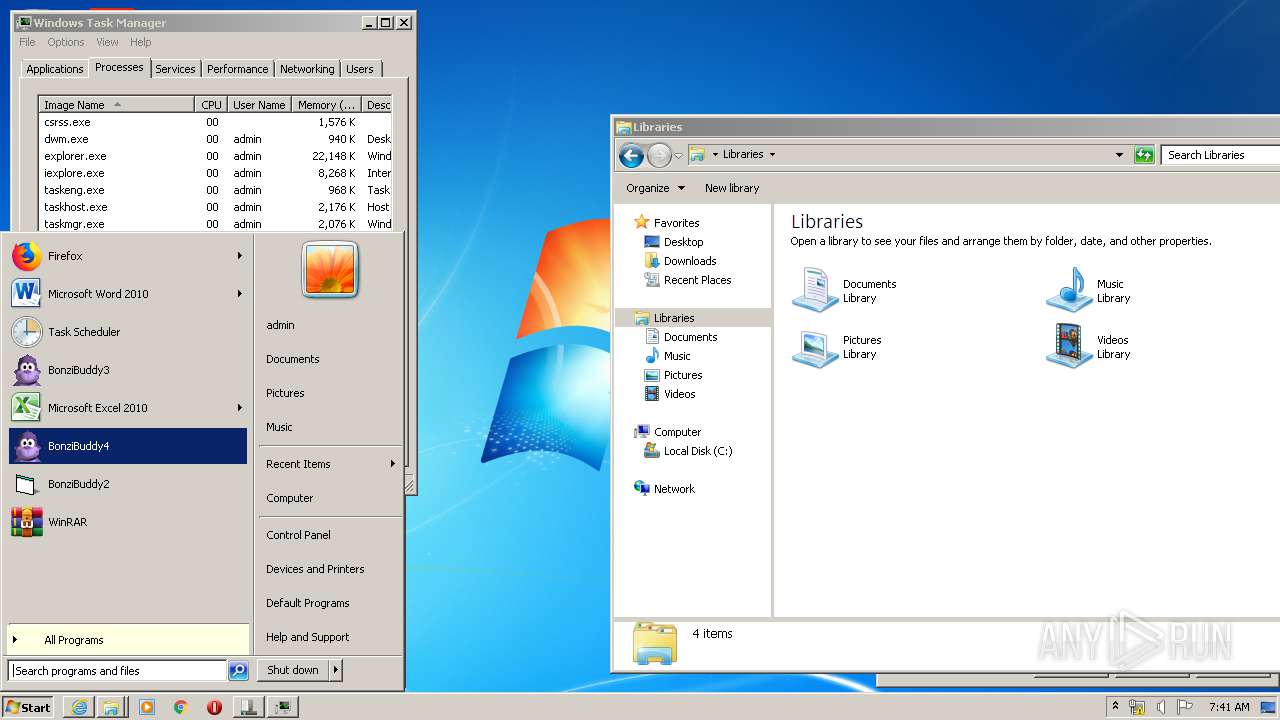Open Firefox from the Start menu
1280x720 pixels.
(x=127, y=256)
